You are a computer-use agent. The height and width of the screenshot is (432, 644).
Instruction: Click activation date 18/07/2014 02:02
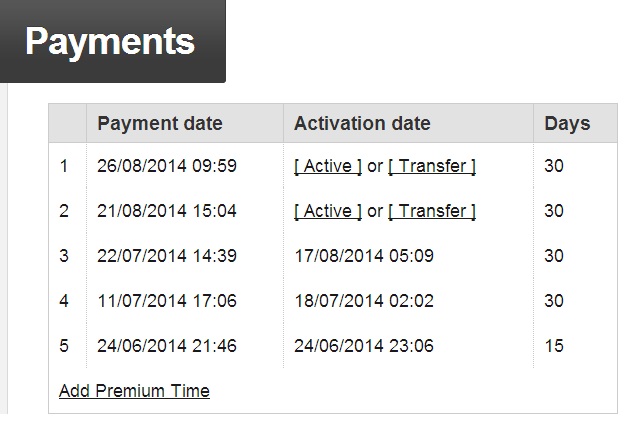tap(364, 301)
